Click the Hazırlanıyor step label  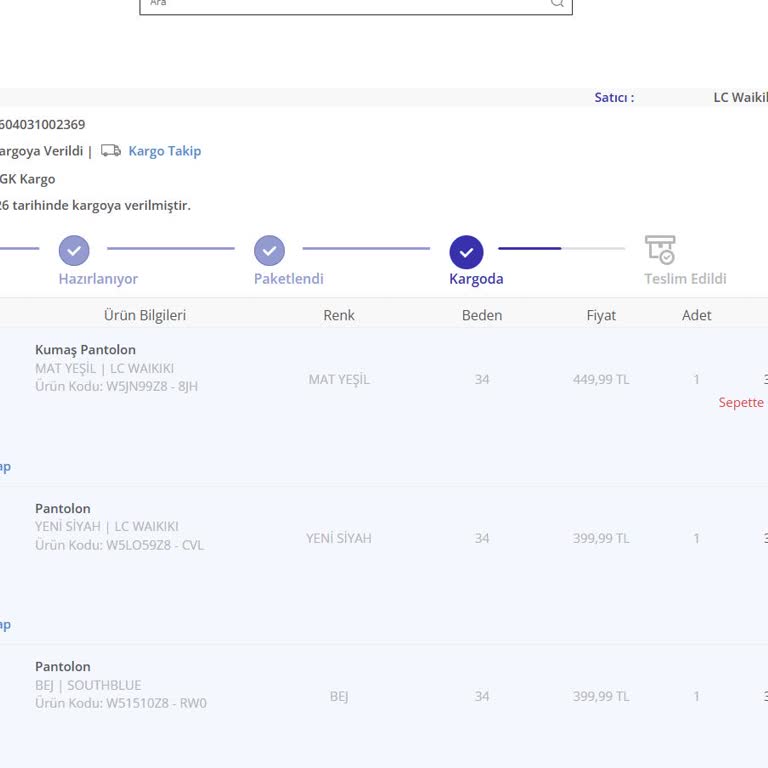[98, 279]
